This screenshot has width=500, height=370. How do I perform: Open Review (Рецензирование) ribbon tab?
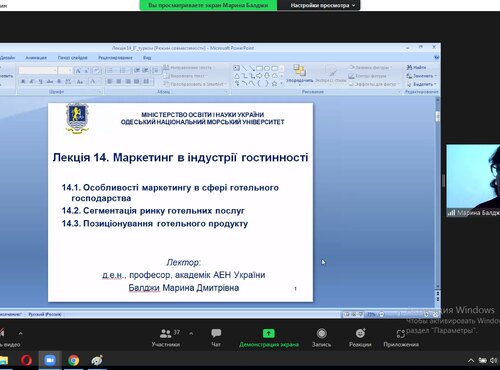tap(115, 58)
